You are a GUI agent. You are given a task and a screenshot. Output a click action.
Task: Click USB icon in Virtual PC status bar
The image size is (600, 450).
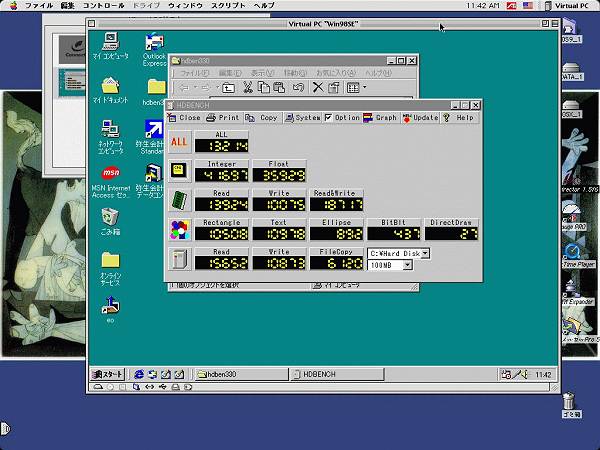point(163,387)
